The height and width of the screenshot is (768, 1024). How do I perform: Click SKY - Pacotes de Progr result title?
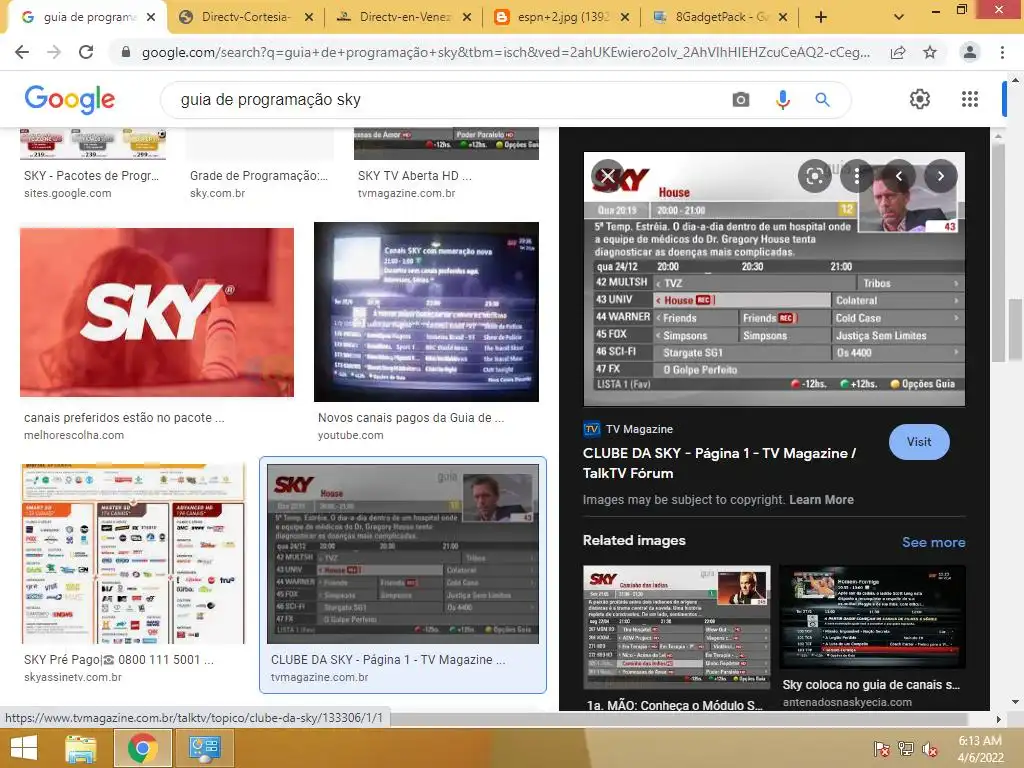tap(91, 176)
